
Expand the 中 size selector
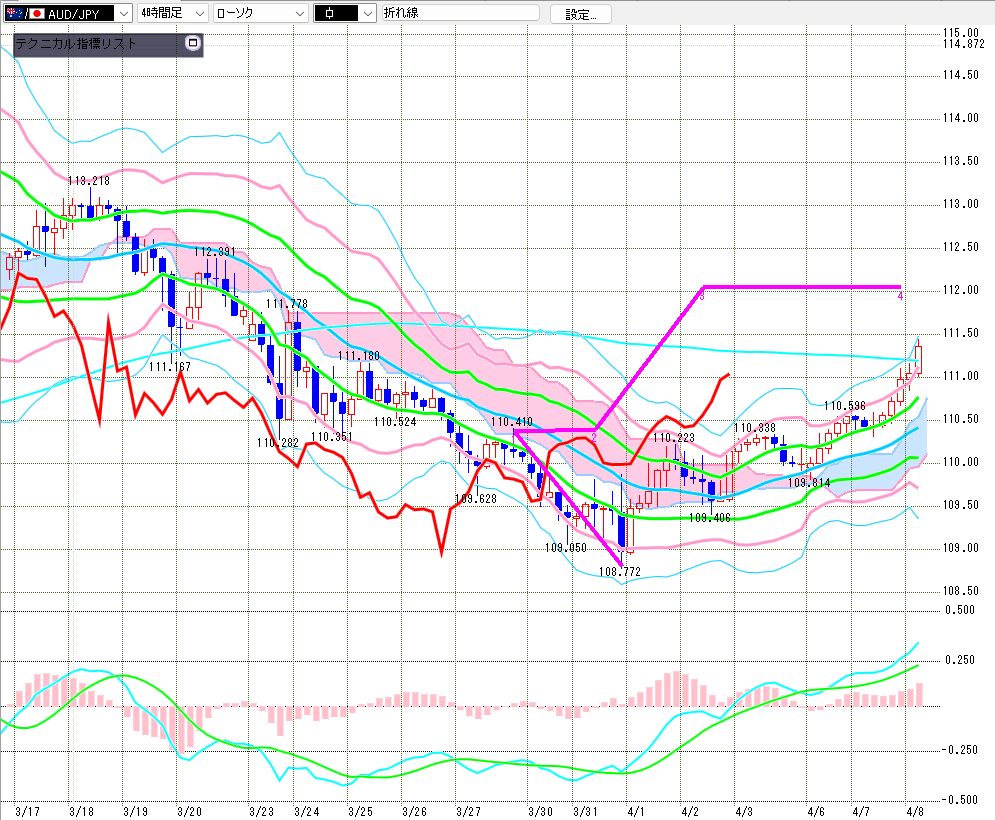[366, 13]
